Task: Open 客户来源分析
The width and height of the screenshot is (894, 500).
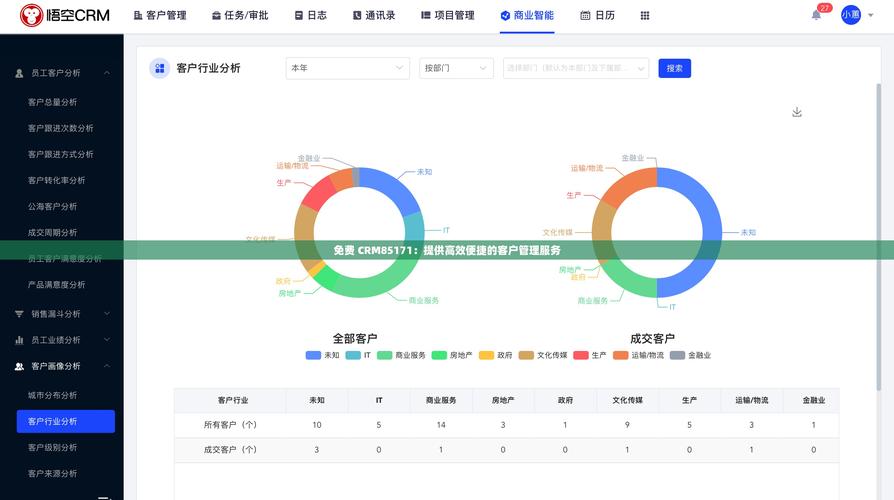Action: (x=52, y=473)
